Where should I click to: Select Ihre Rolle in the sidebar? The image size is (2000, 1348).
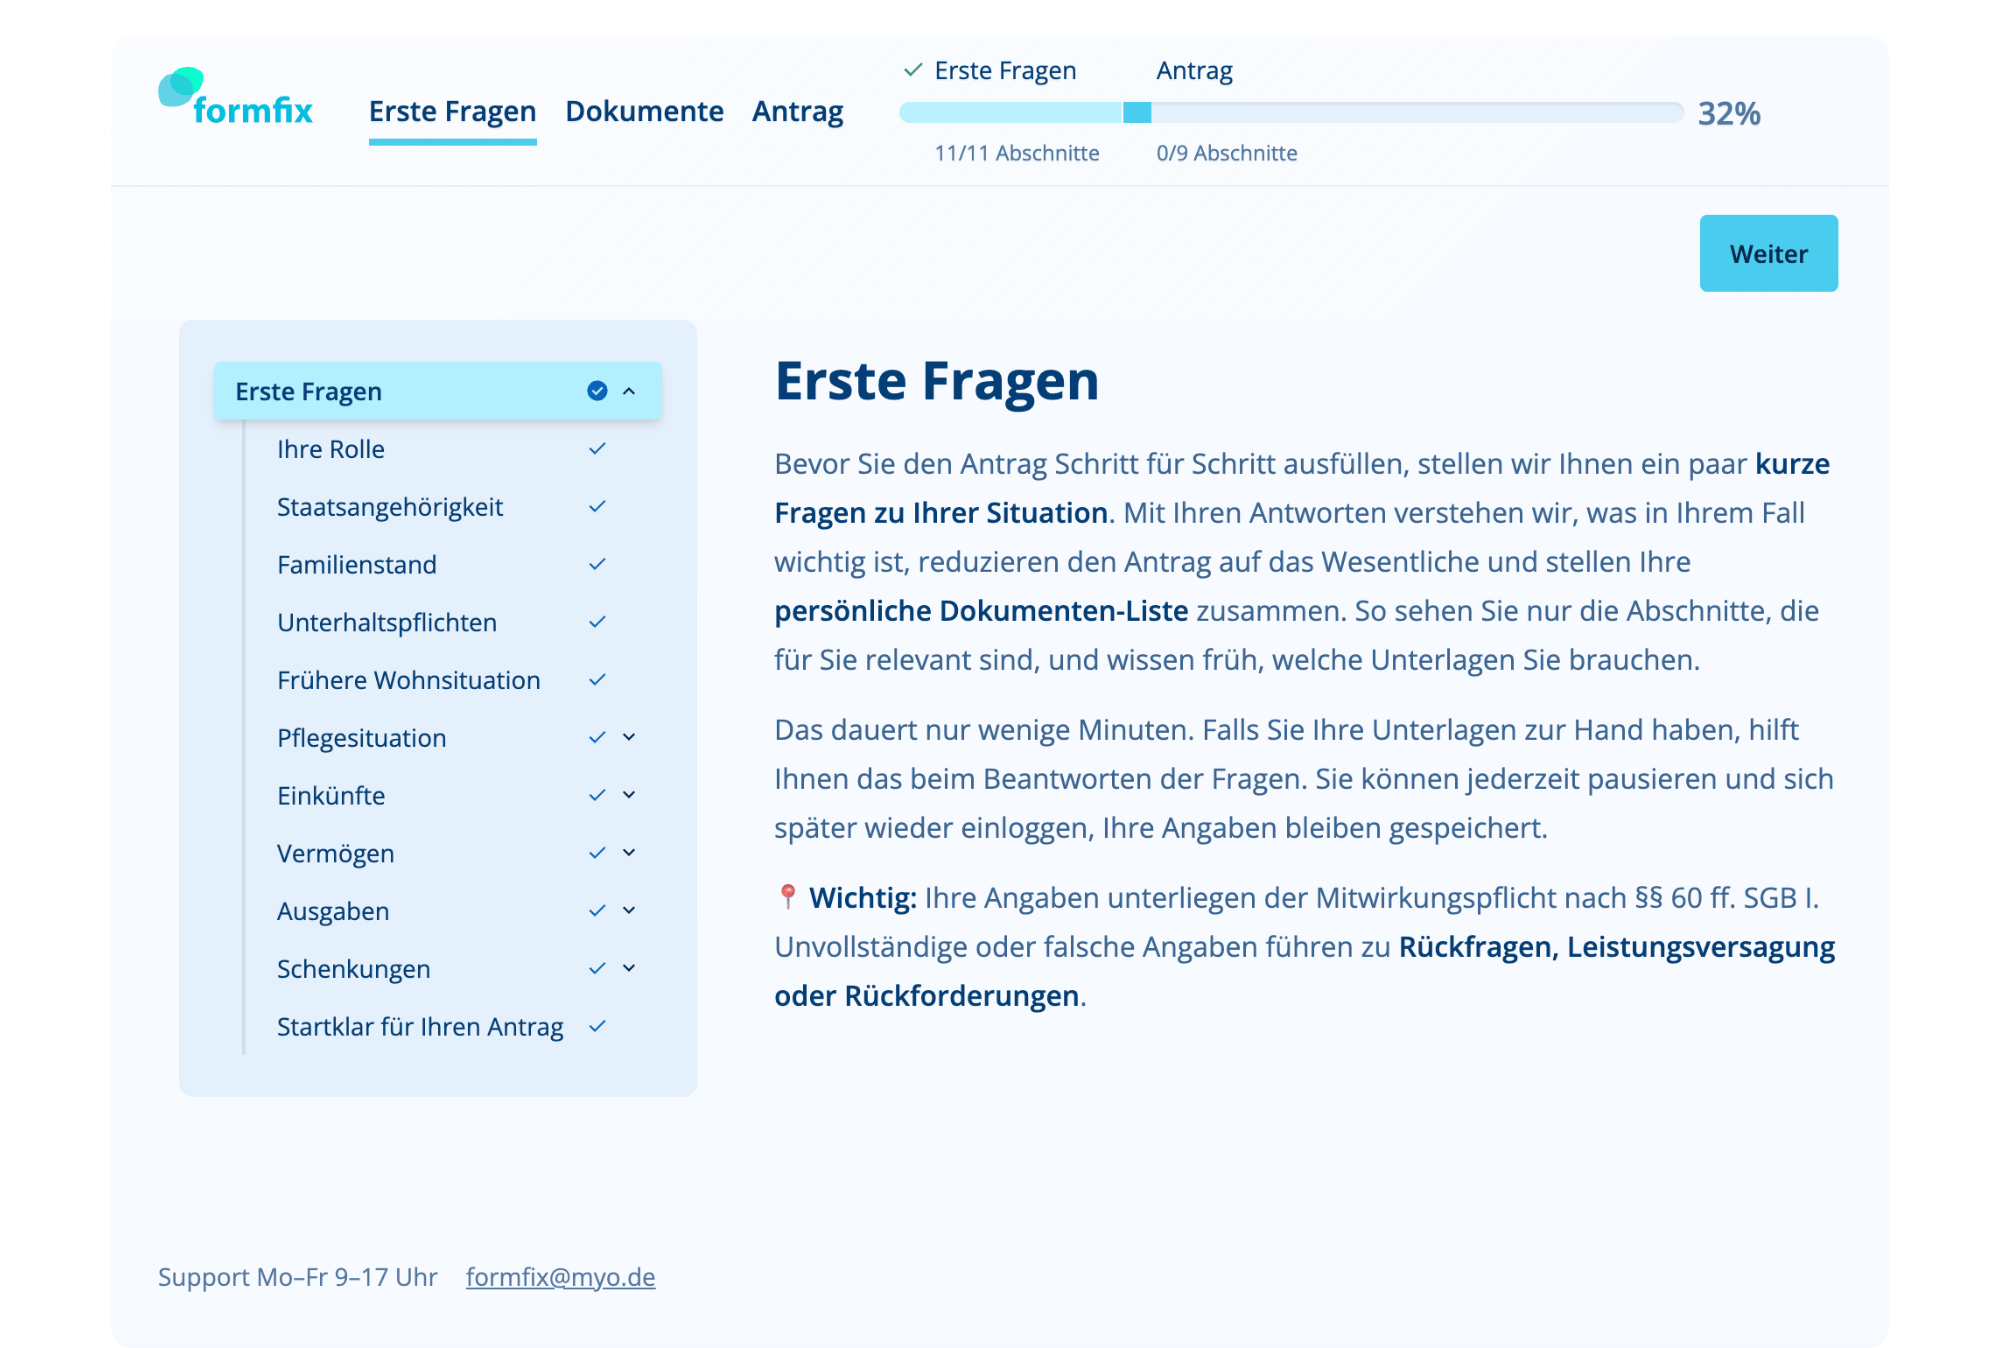pyautogui.click(x=331, y=449)
